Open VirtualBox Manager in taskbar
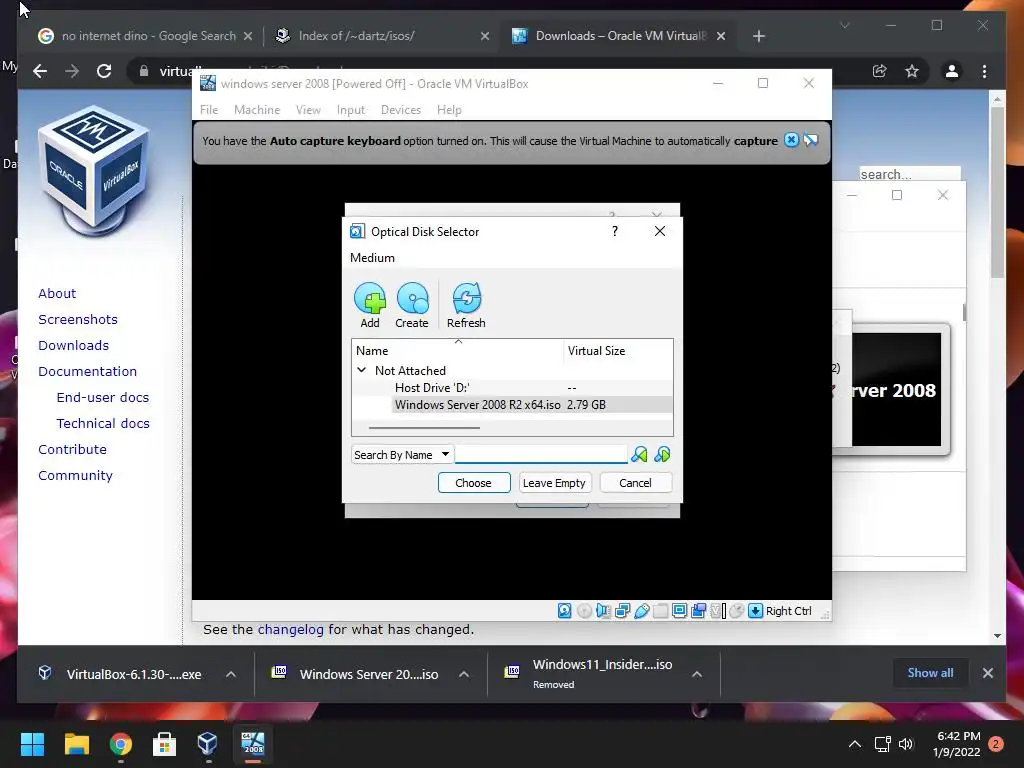 point(208,744)
